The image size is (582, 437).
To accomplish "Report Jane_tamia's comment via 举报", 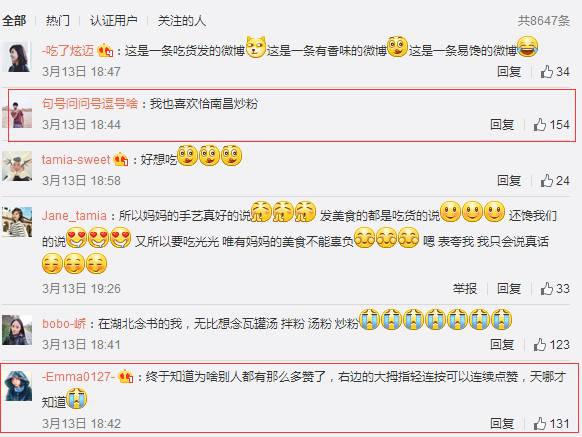I will 465,288.
